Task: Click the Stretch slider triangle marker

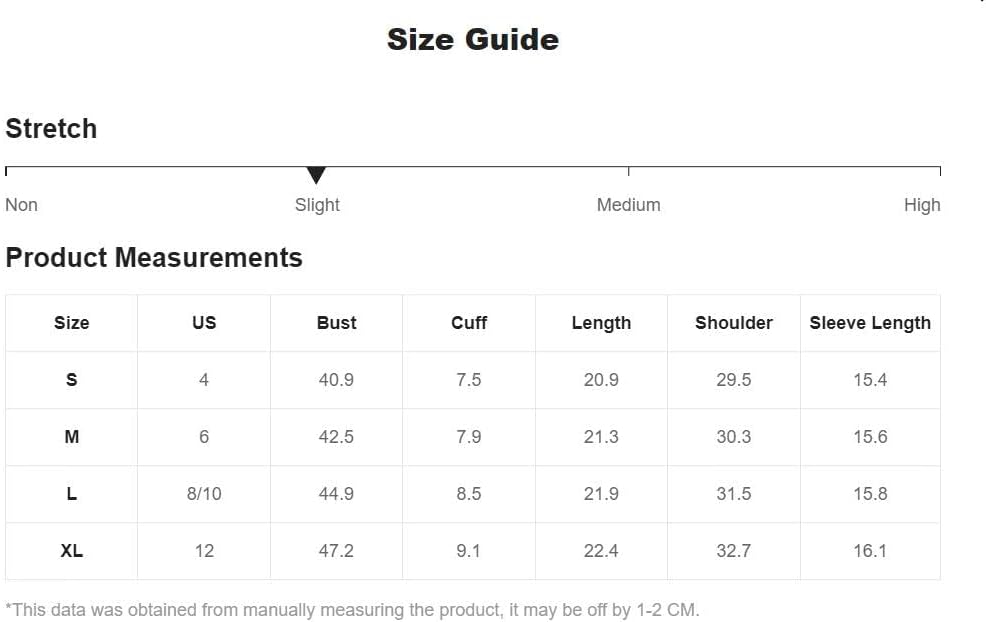Action: tap(316, 175)
